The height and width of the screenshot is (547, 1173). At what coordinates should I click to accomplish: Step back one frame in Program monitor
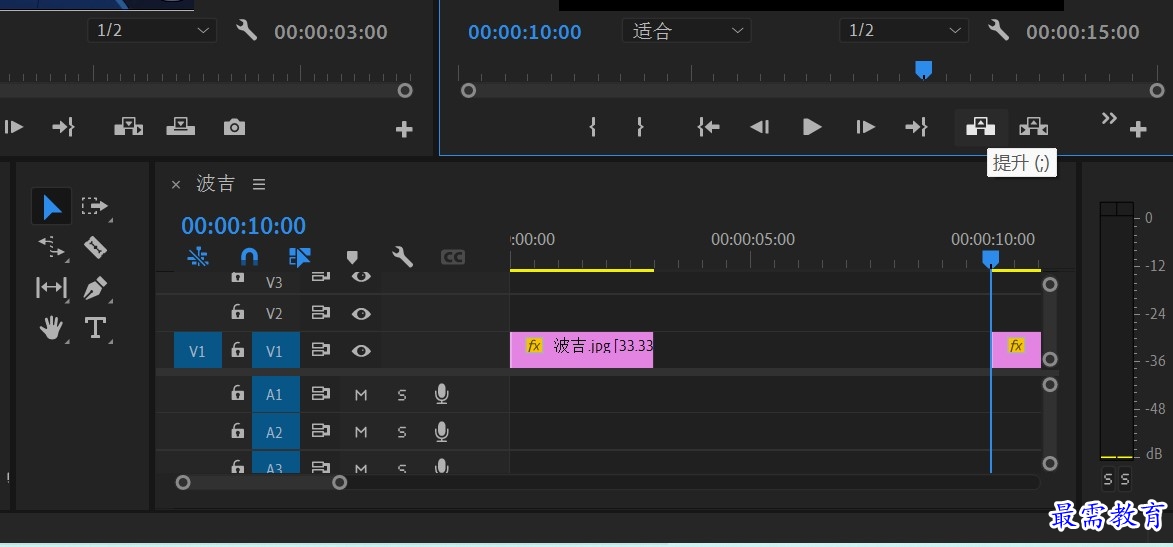(760, 127)
